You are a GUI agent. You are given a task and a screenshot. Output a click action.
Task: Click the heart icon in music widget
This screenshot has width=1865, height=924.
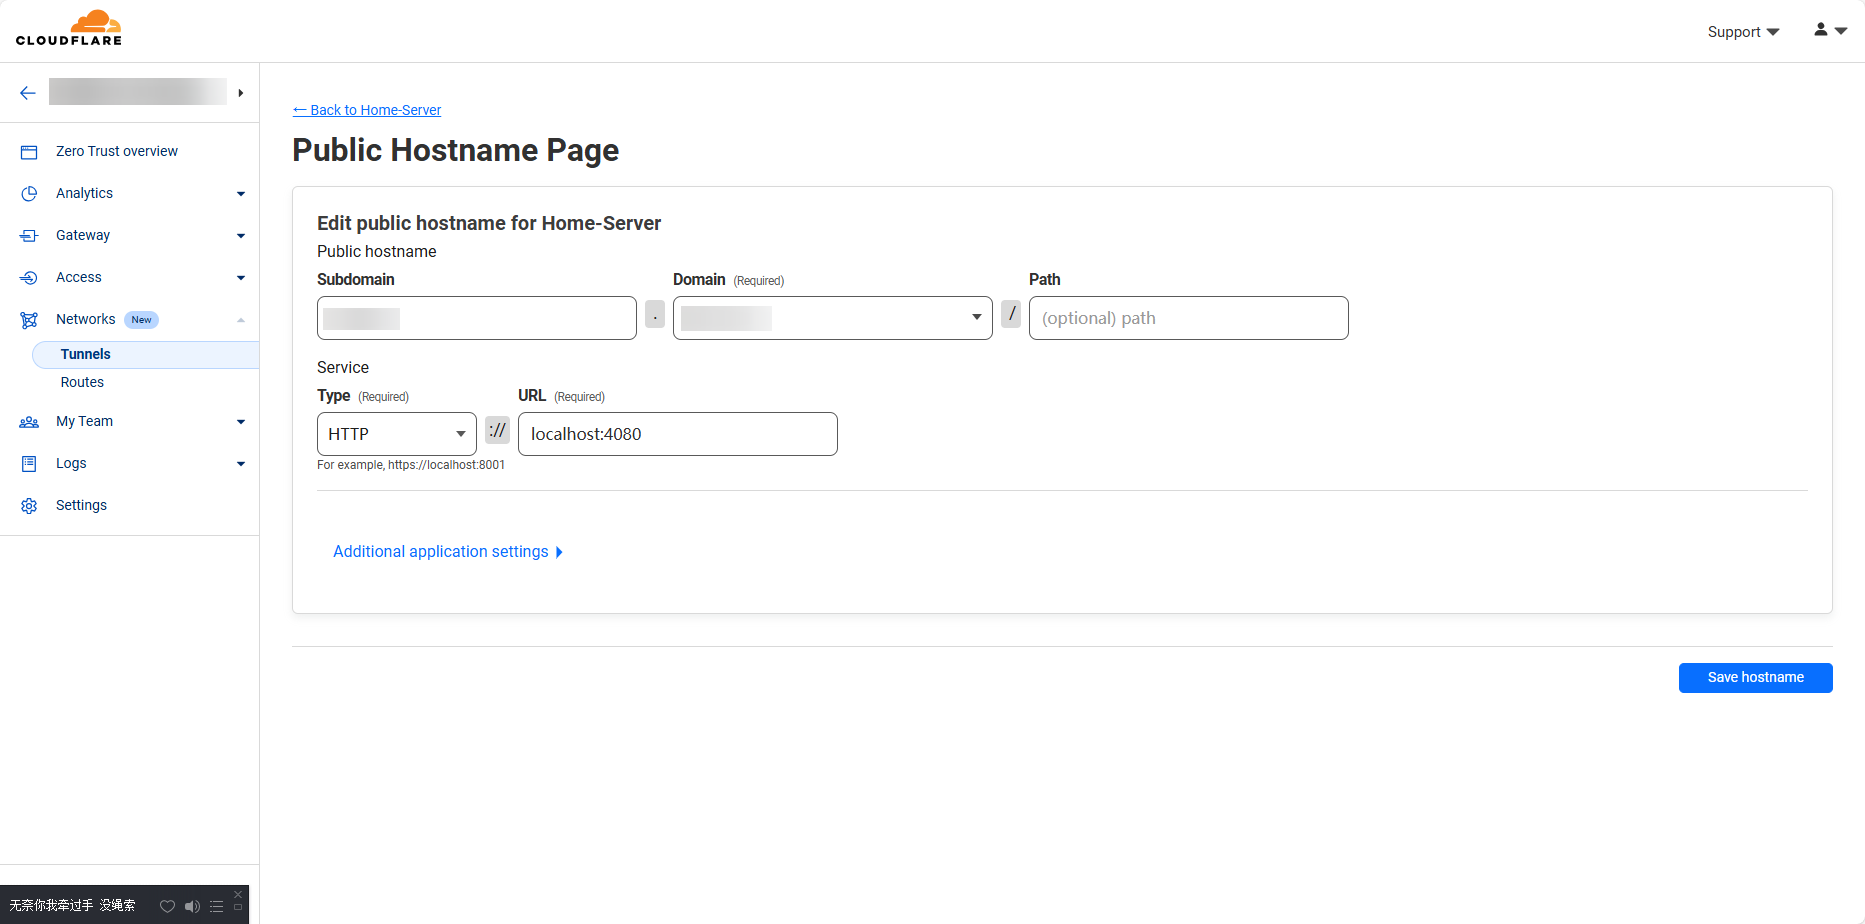pyautogui.click(x=167, y=906)
